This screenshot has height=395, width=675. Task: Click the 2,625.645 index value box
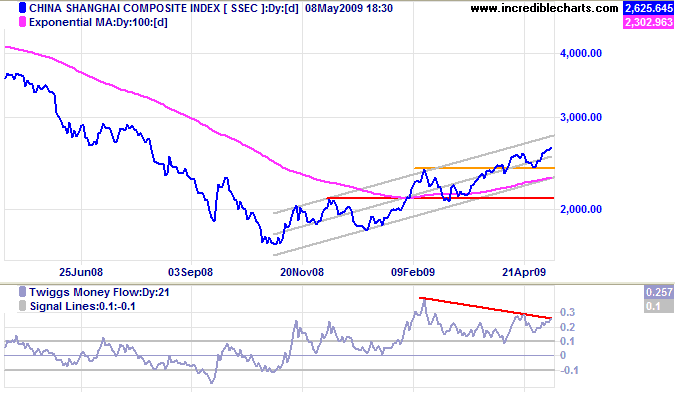[x=648, y=8]
